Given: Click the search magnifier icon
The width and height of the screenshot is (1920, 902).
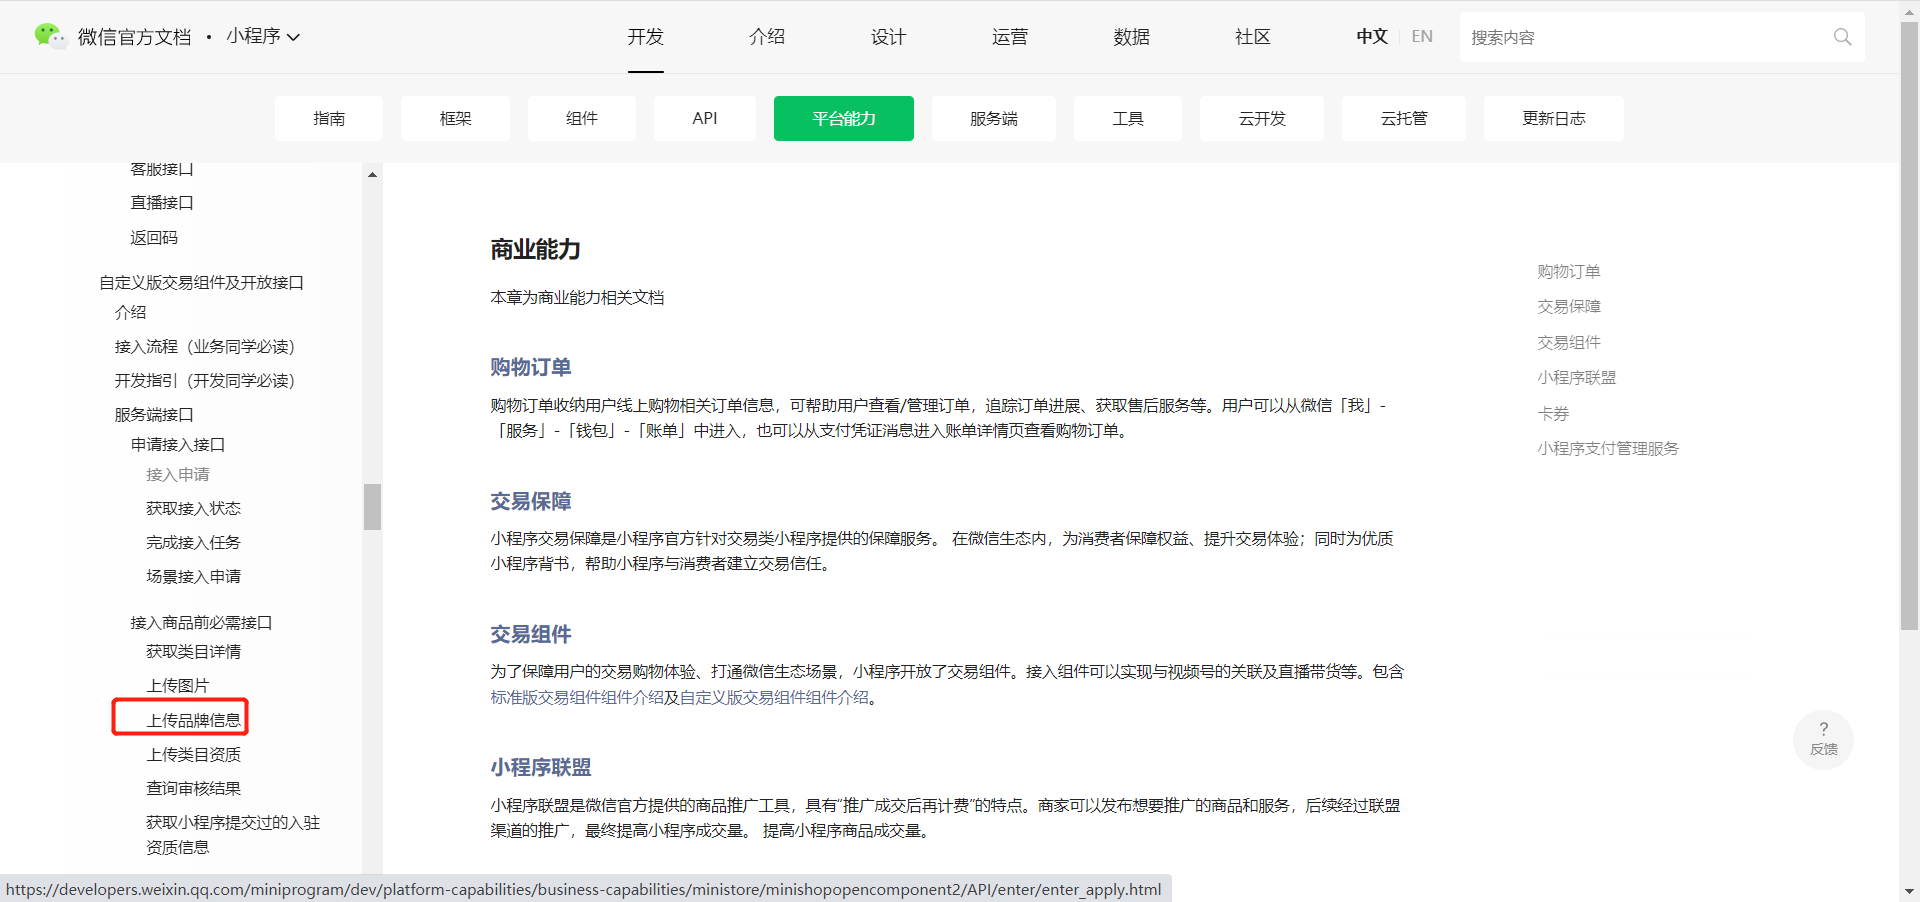Looking at the screenshot, I should [1842, 37].
